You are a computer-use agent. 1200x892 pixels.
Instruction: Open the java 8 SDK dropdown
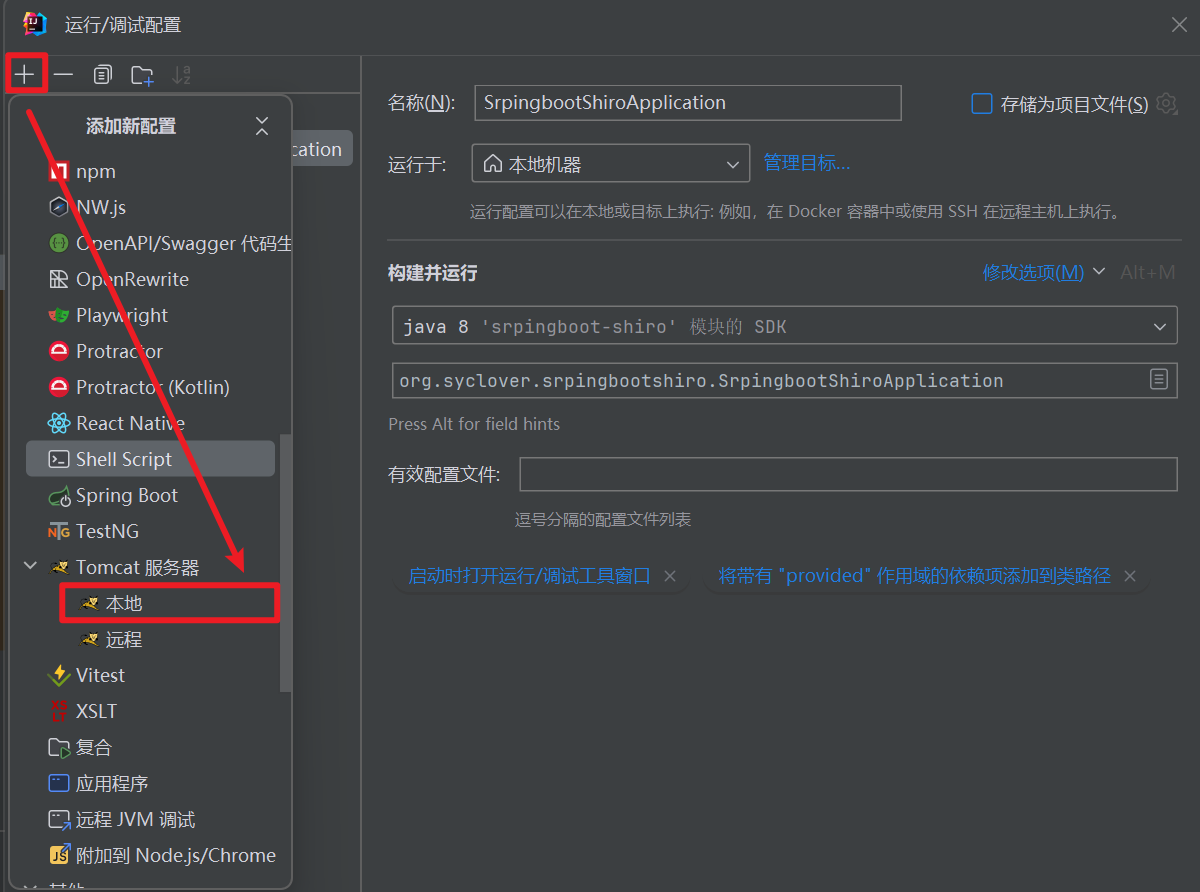[x=785, y=326]
